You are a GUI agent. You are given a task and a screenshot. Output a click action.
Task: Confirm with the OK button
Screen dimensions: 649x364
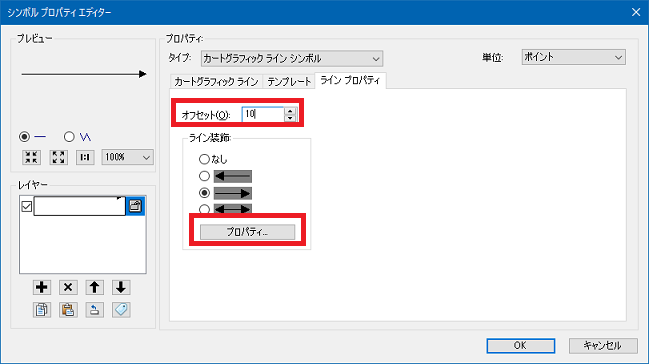521,346
